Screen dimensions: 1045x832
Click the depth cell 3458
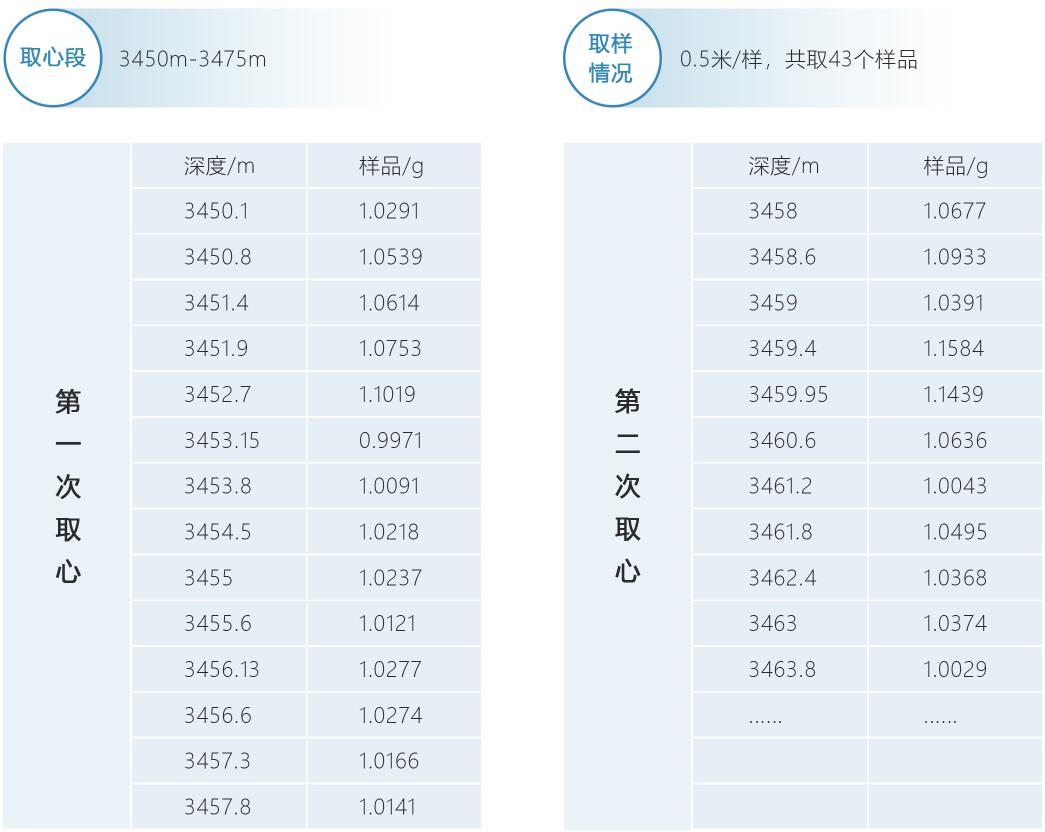[x=772, y=211]
